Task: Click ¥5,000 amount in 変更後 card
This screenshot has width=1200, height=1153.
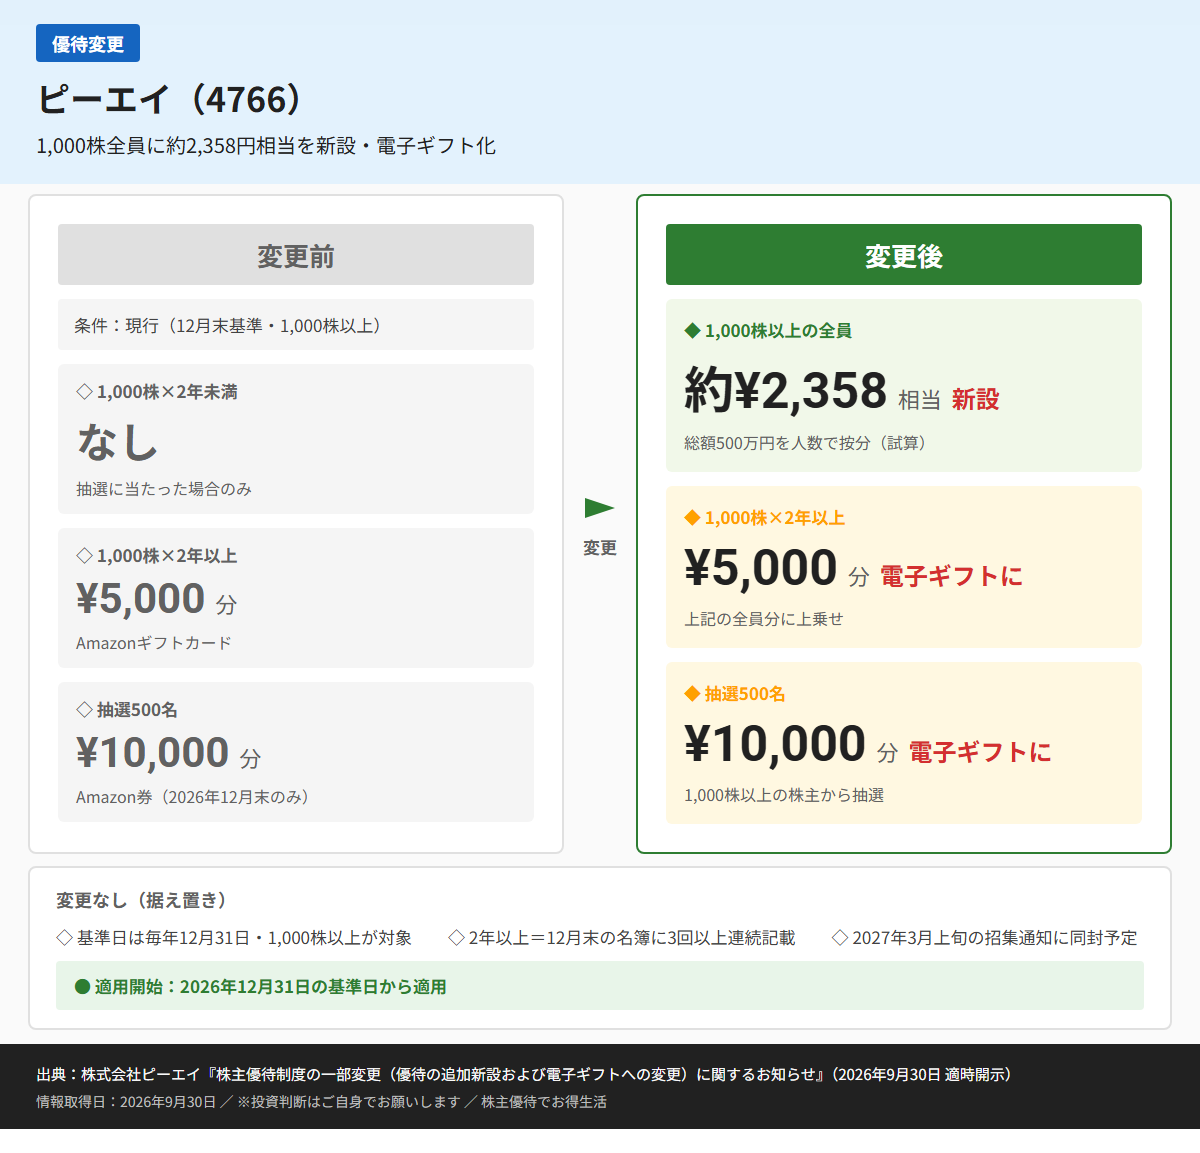Action: [x=761, y=568]
